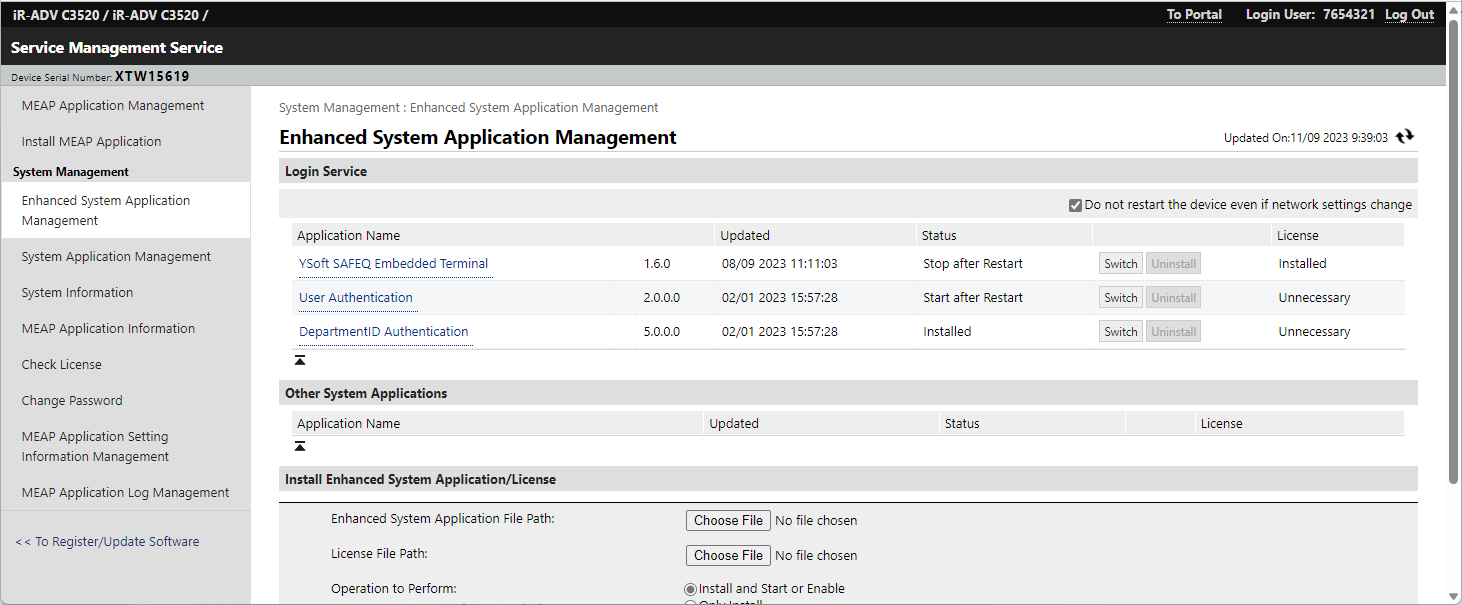Open Install MEAP Application page
This screenshot has height=605, width=1462.
(x=91, y=142)
